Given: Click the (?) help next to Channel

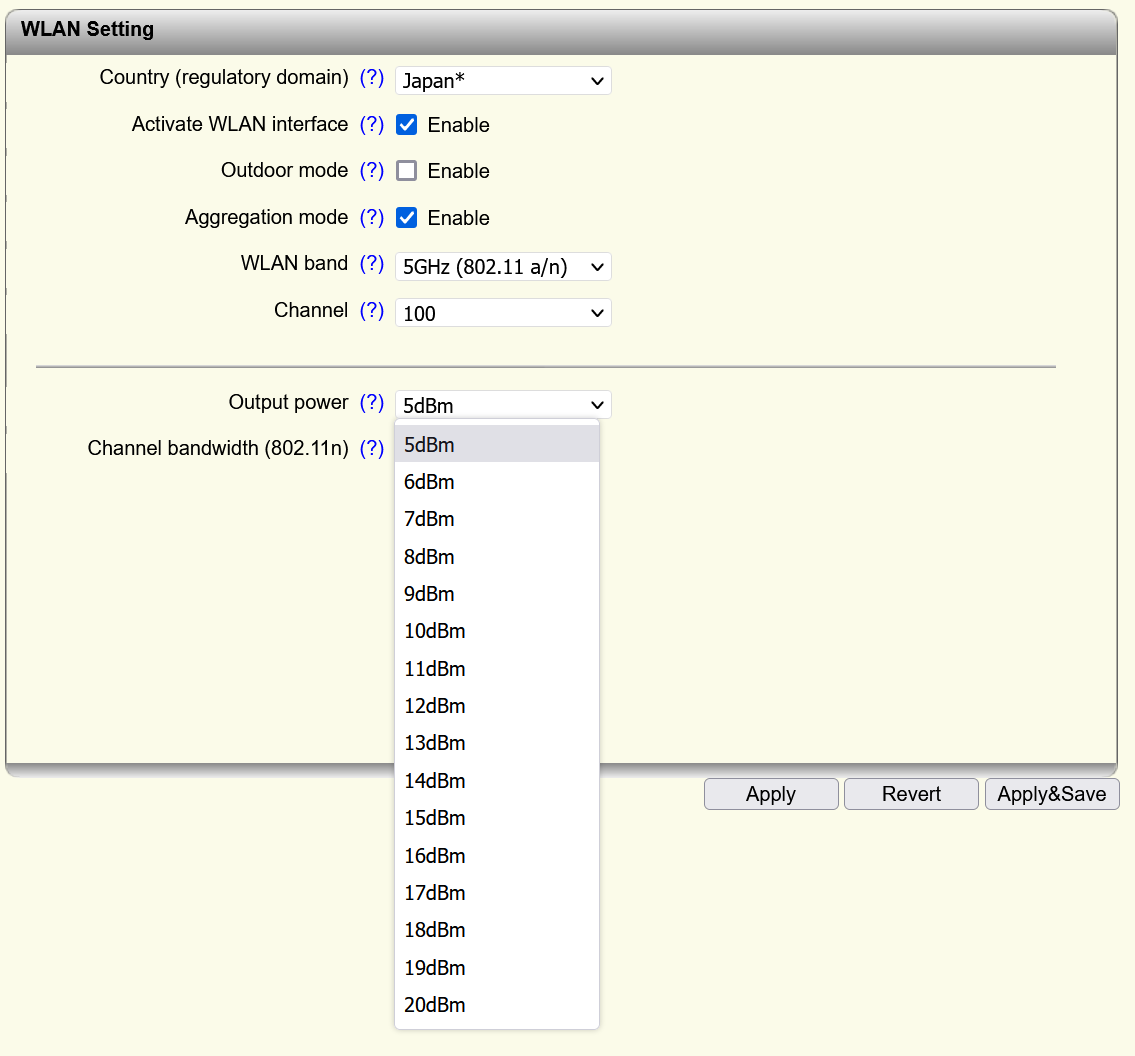Looking at the screenshot, I should click(x=372, y=311).
